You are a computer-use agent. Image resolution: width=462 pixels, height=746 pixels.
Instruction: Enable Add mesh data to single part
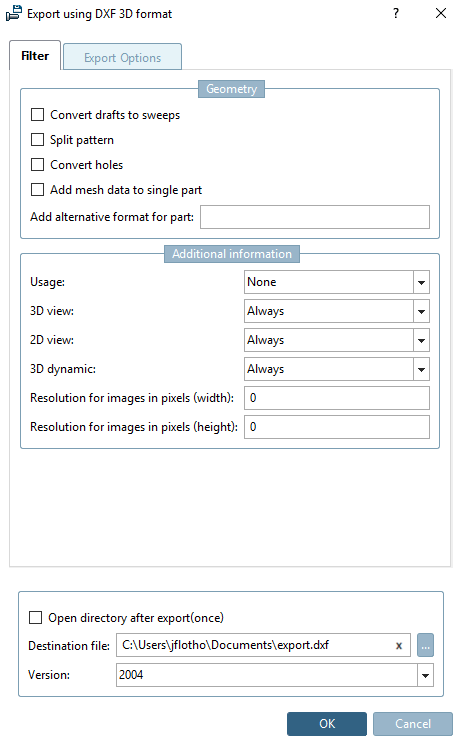click(38, 190)
